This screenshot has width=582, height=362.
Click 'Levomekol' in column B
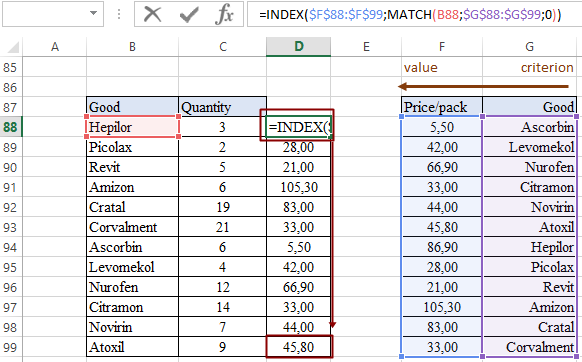(133, 267)
